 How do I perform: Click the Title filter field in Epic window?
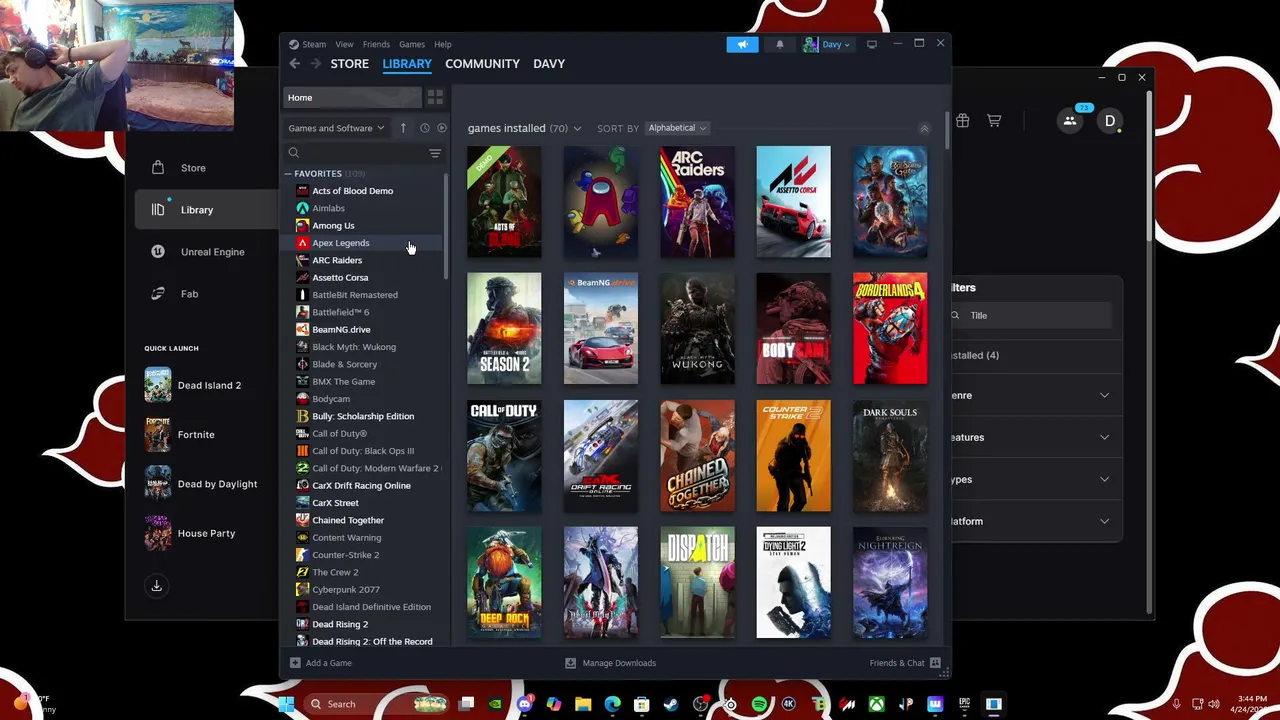coord(1032,315)
